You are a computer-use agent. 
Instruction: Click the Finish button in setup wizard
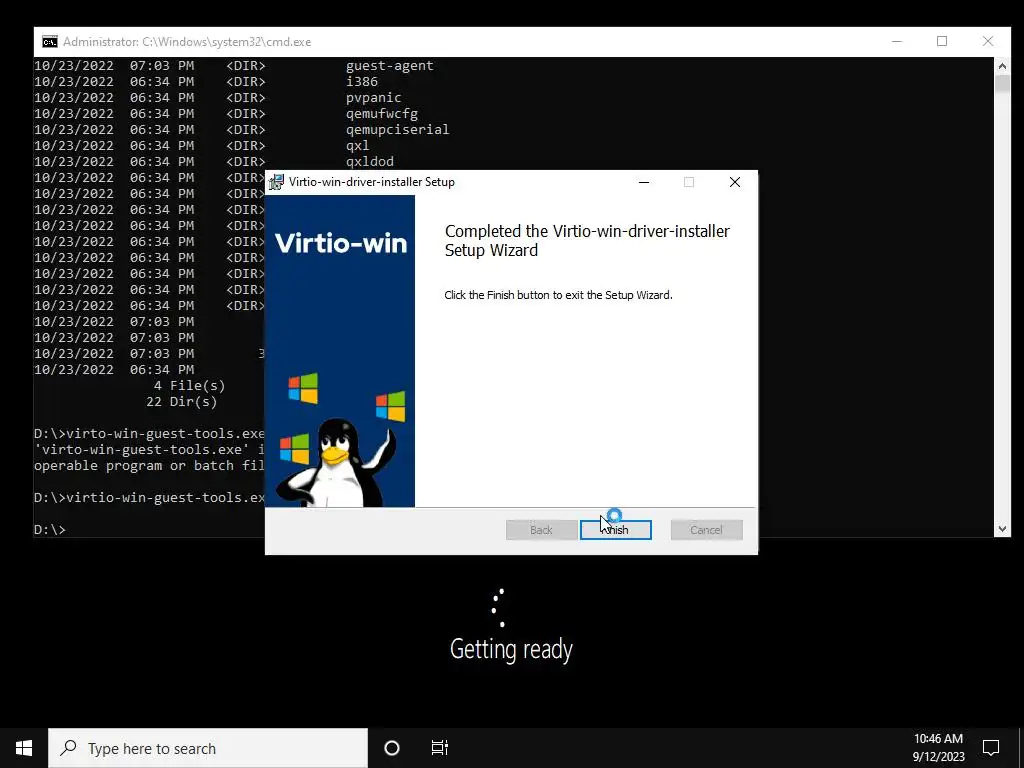(615, 530)
